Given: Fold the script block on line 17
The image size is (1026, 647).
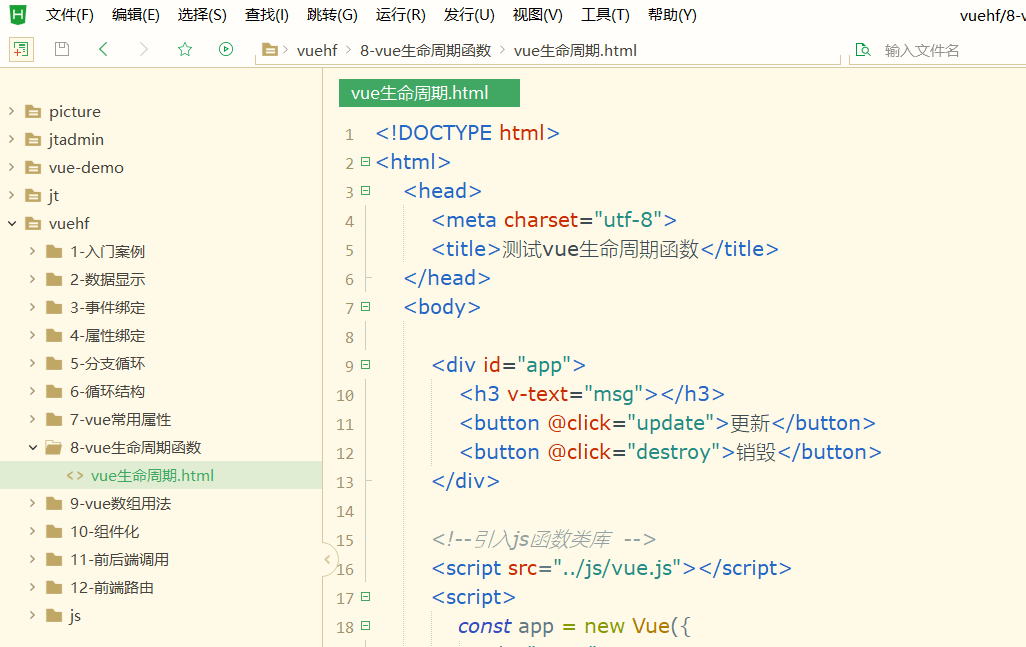Looking at the screenshot, I should pos(366,597).
